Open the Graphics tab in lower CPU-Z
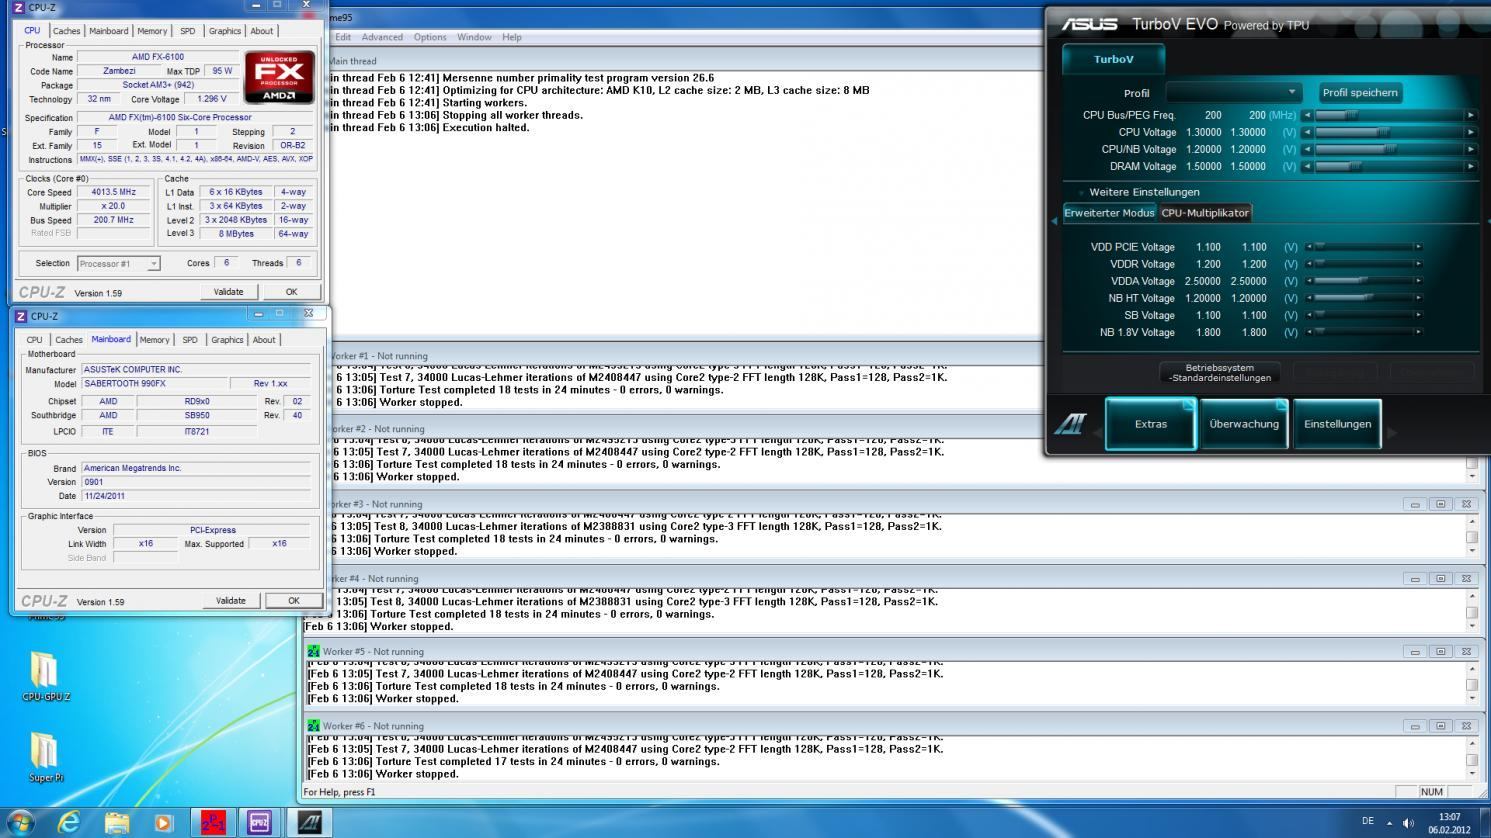 point(227,340)
